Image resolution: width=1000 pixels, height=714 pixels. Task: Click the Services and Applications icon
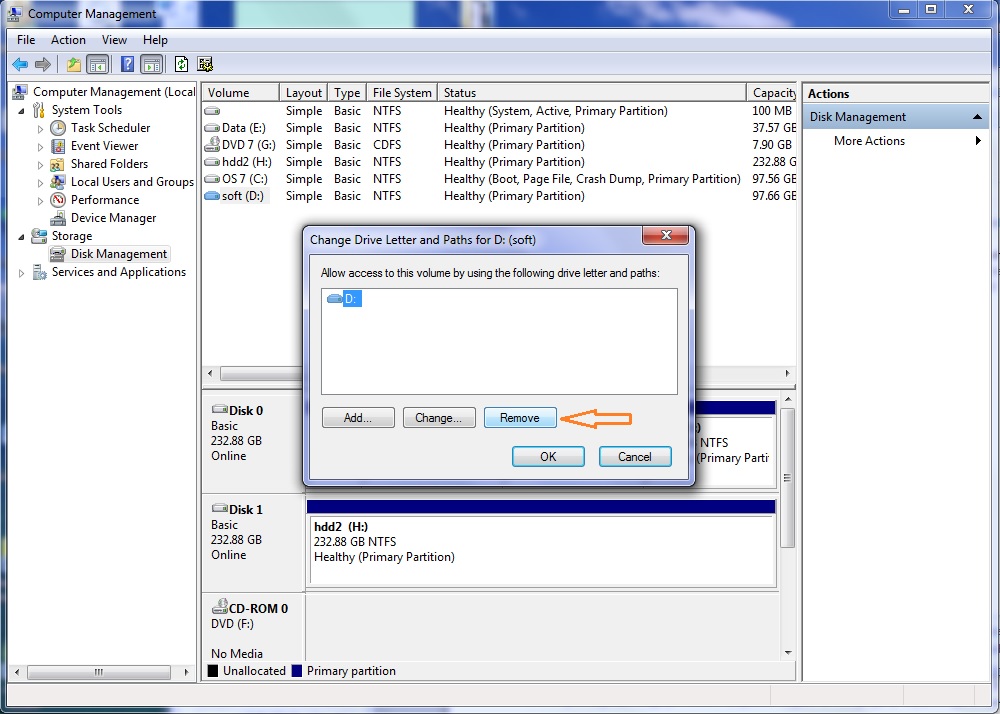39,272
